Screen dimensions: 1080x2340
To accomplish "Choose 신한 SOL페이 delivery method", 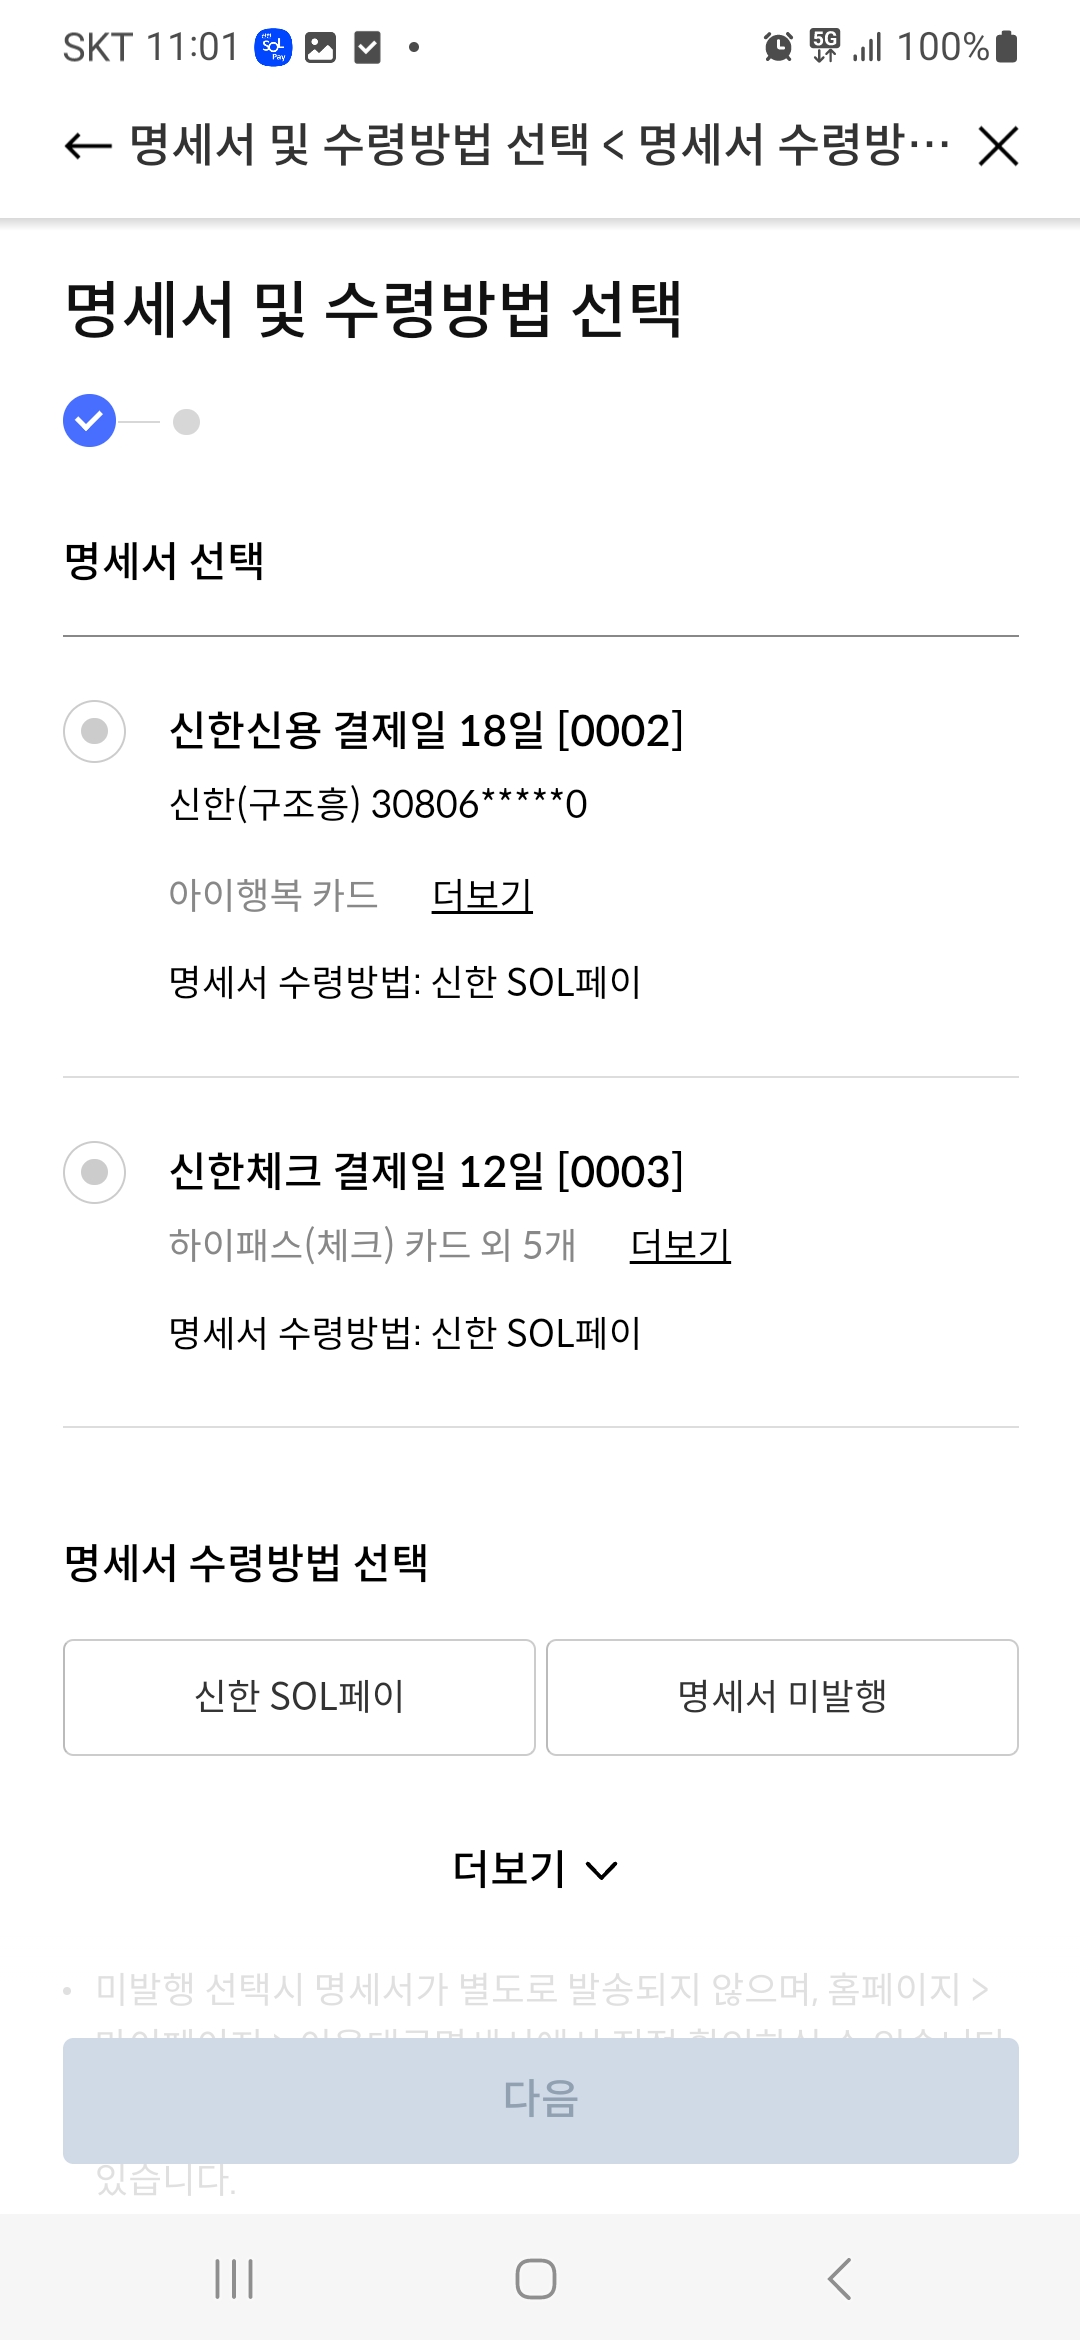I will tap(299, 1697).
